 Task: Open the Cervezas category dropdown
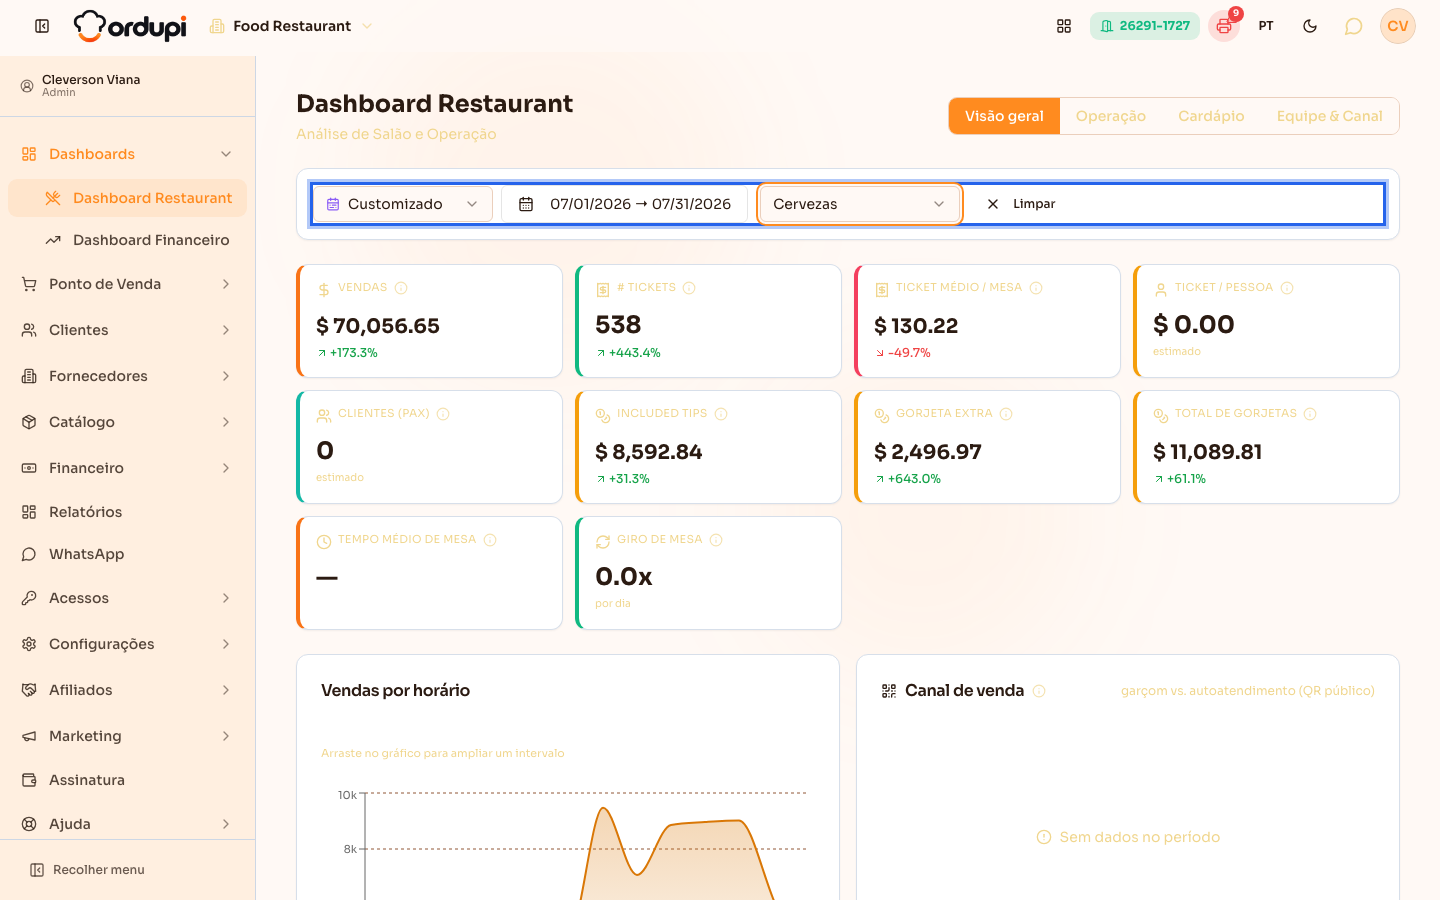pyautogui.click(x=859, y=204)
